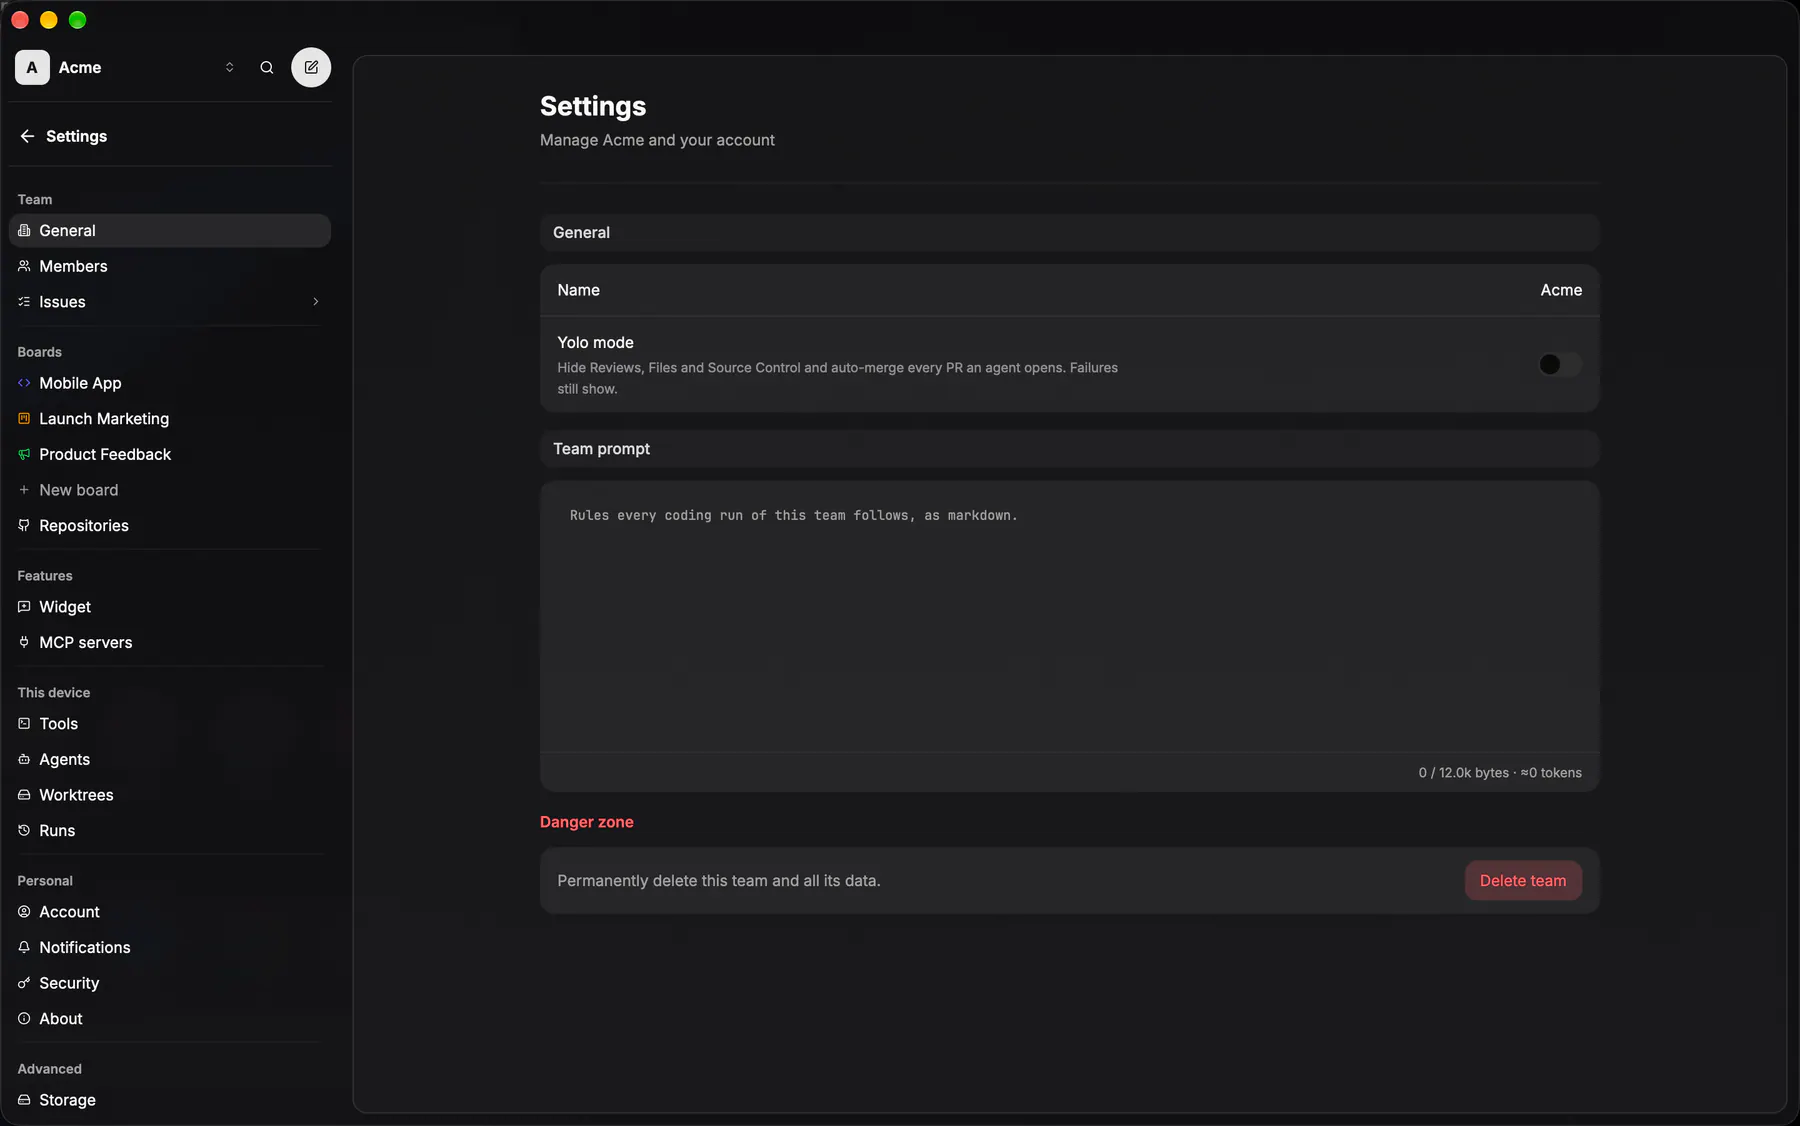Click the 'Settings' page title heading
The width and height of the screenshot is (1800, 1126).
[x=593, y=106]
